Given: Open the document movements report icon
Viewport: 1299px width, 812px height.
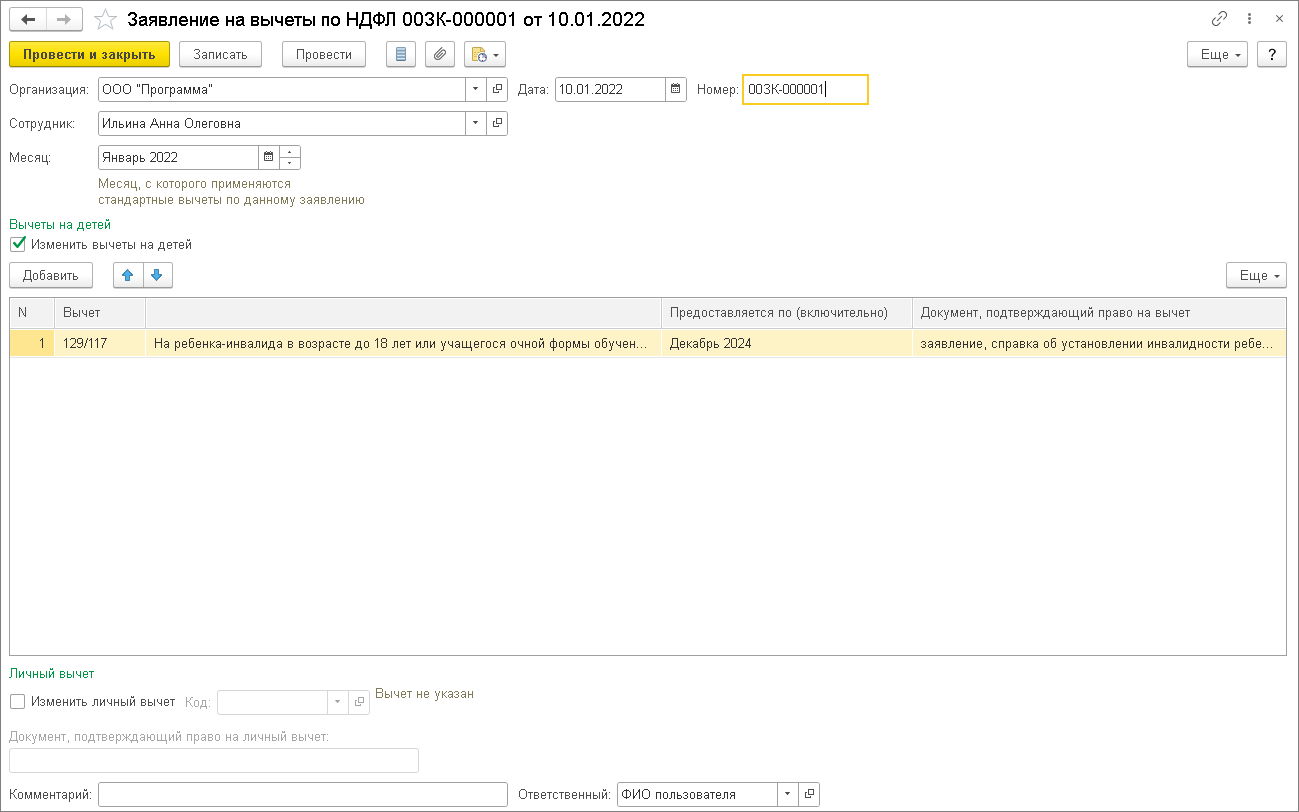Looking at the screenshot, I should point(401,54).
